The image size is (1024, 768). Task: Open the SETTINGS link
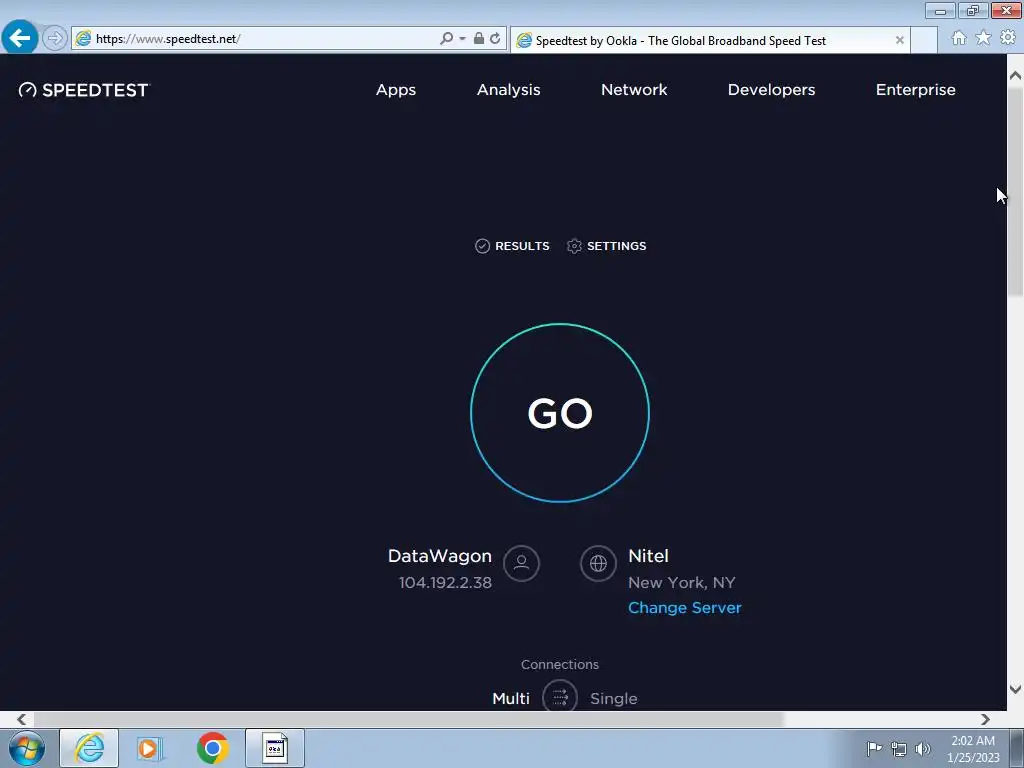click(x=607, y=246)
